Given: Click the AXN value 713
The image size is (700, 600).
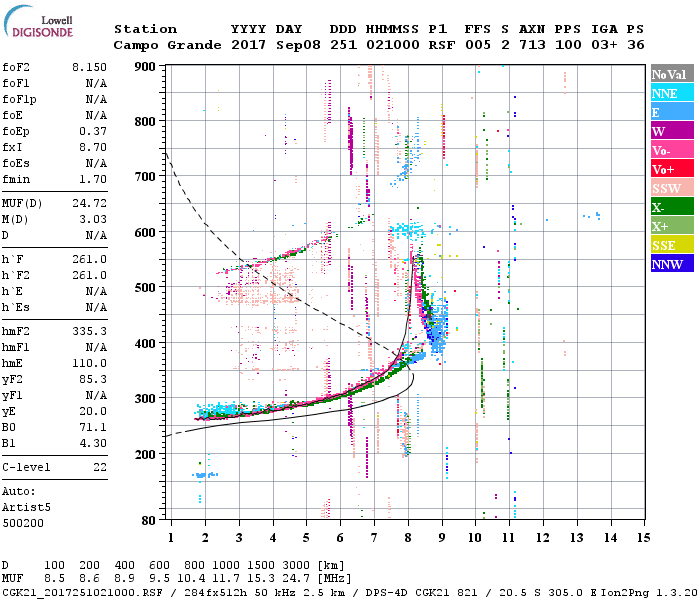Looking at the screenshot, I should 532,45.
